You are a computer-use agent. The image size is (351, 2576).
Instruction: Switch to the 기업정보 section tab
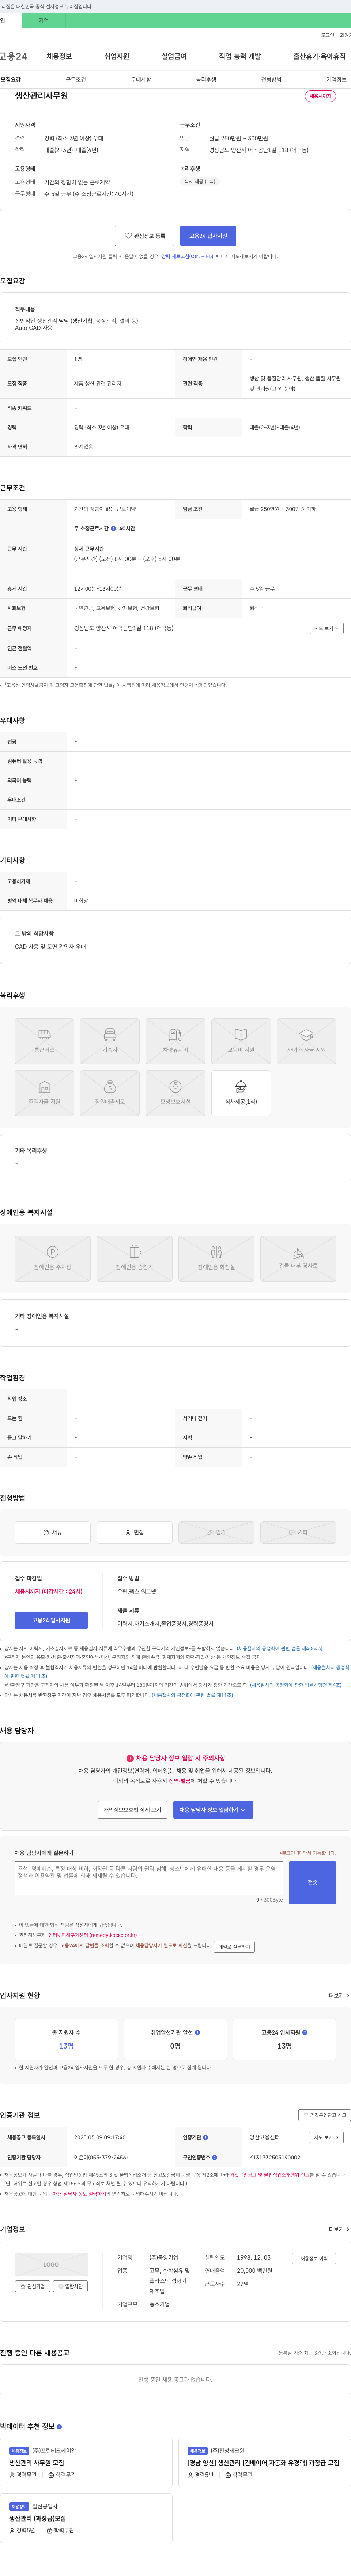pyautogui.click(x=336, y=79)
